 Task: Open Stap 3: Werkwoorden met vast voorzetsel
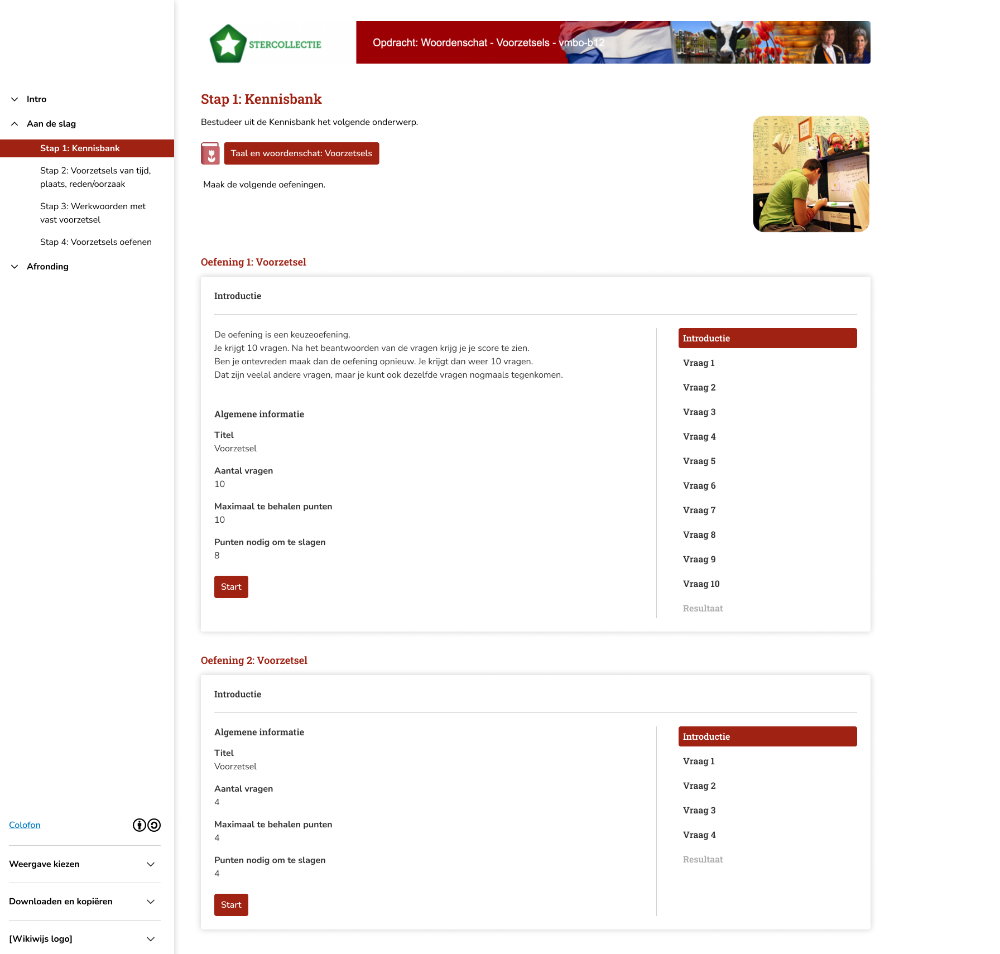pos(92,212)
